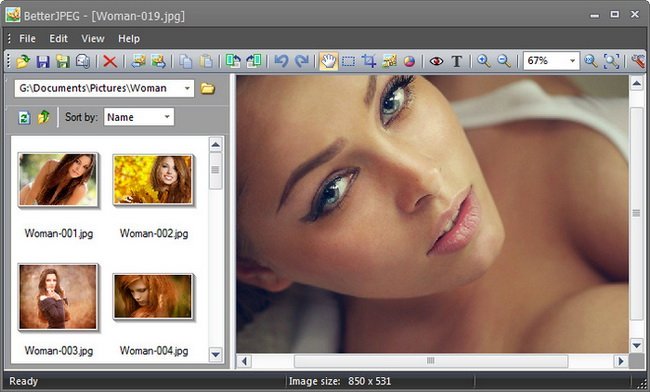Click the BetterJPEG app icon in title bar
Image resolution: width=650 pixels, height=392 pixels.
(13, 15)
